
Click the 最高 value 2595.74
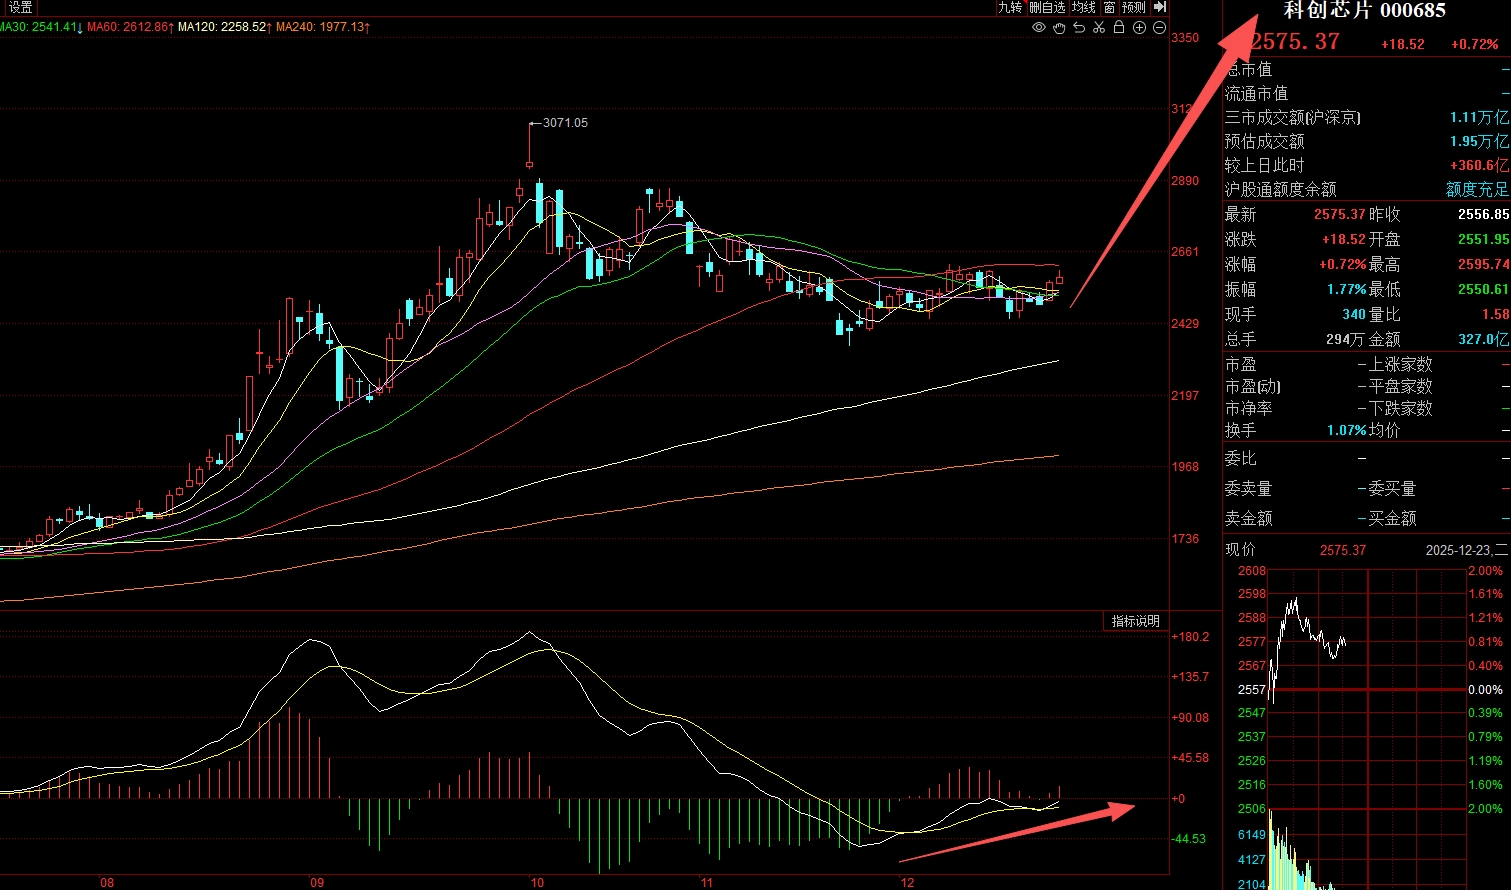(1483, 264)
